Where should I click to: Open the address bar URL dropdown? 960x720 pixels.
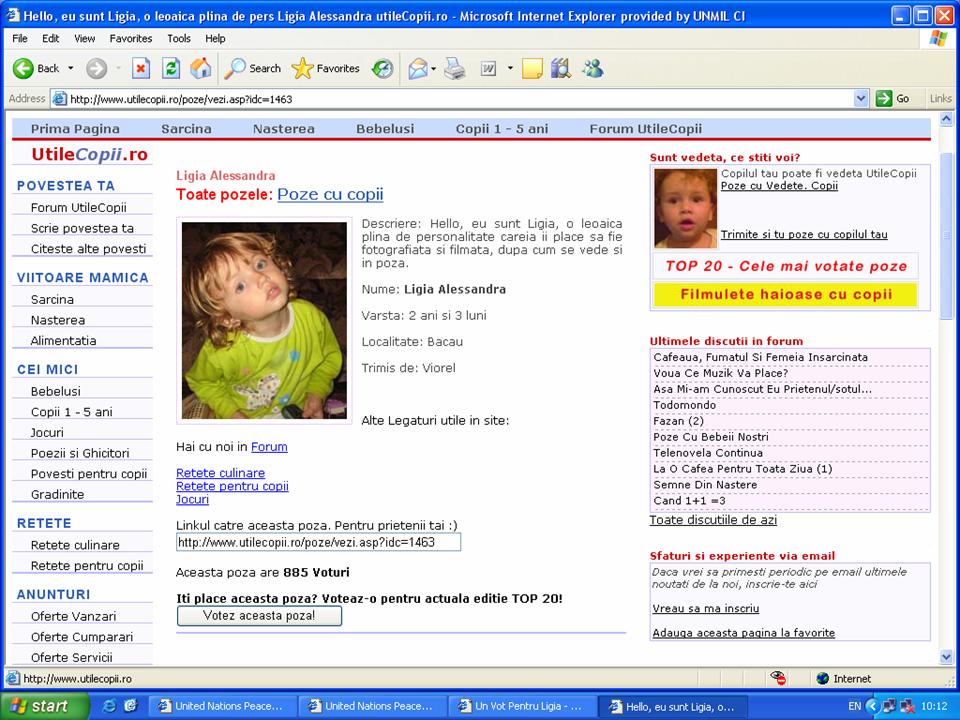click(861, 98)
